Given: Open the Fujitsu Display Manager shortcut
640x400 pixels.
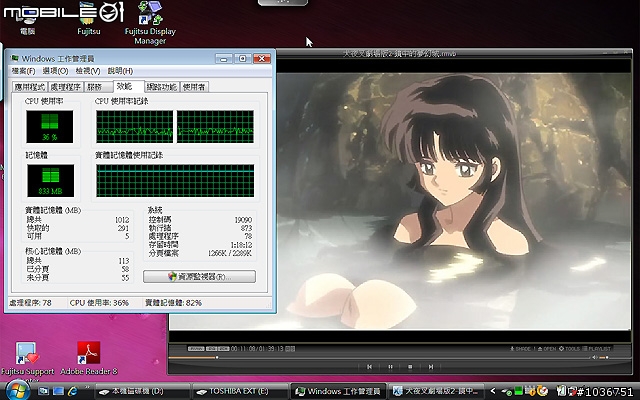Looking at the screenshot, I should (150, 22).
